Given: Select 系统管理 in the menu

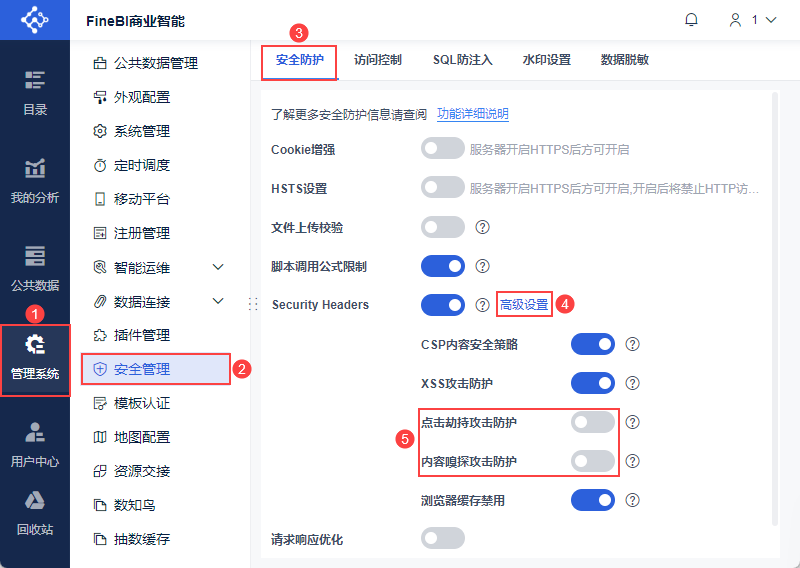Looking at the screenshot, I should (x=142, y=131).
